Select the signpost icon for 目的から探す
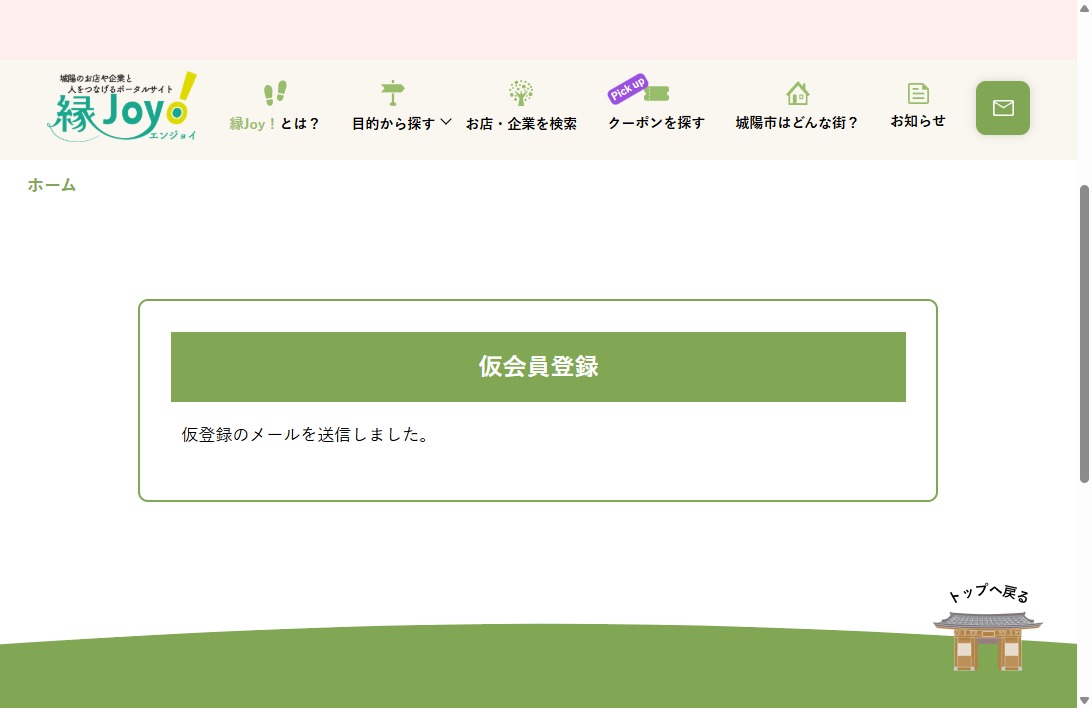This screenshot has width=1092, height=708. click(393, 92)
